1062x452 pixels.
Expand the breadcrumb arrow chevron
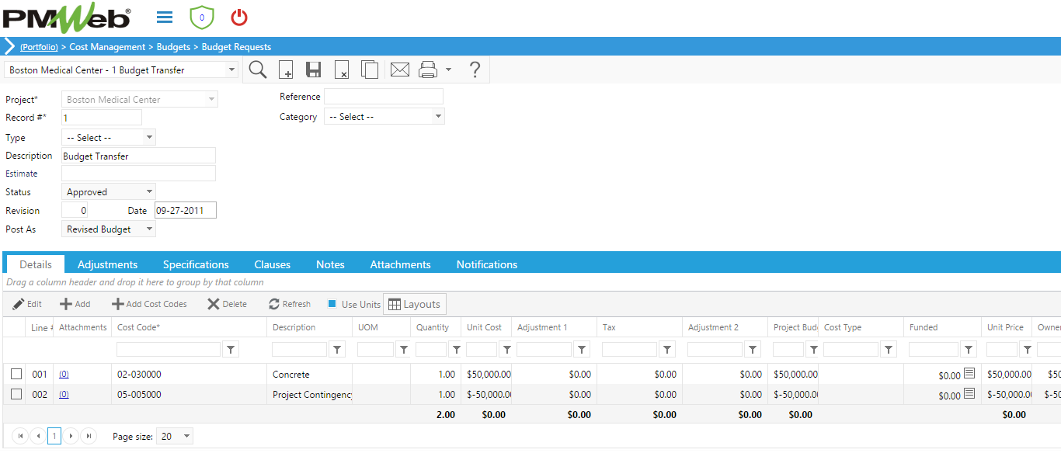click(9, 47)
